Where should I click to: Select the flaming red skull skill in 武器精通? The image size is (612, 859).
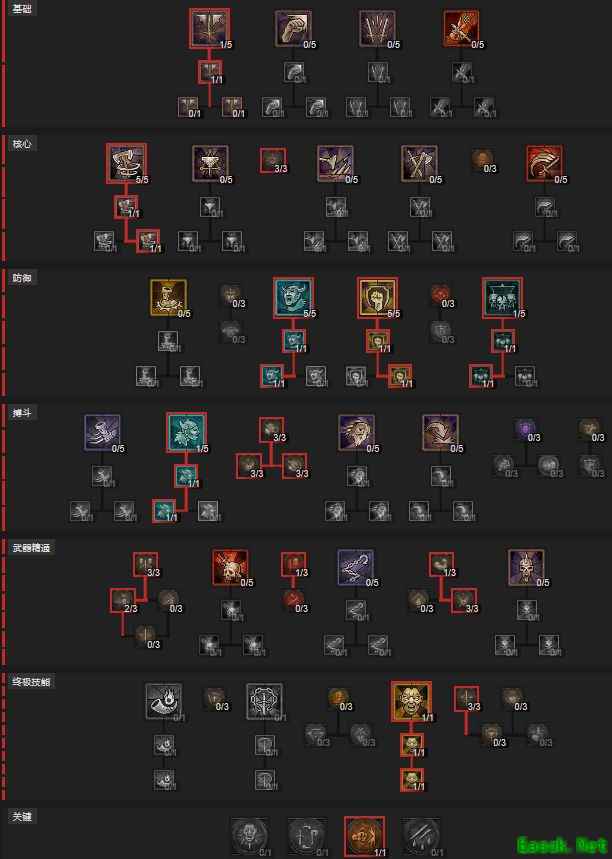point(231,567)
